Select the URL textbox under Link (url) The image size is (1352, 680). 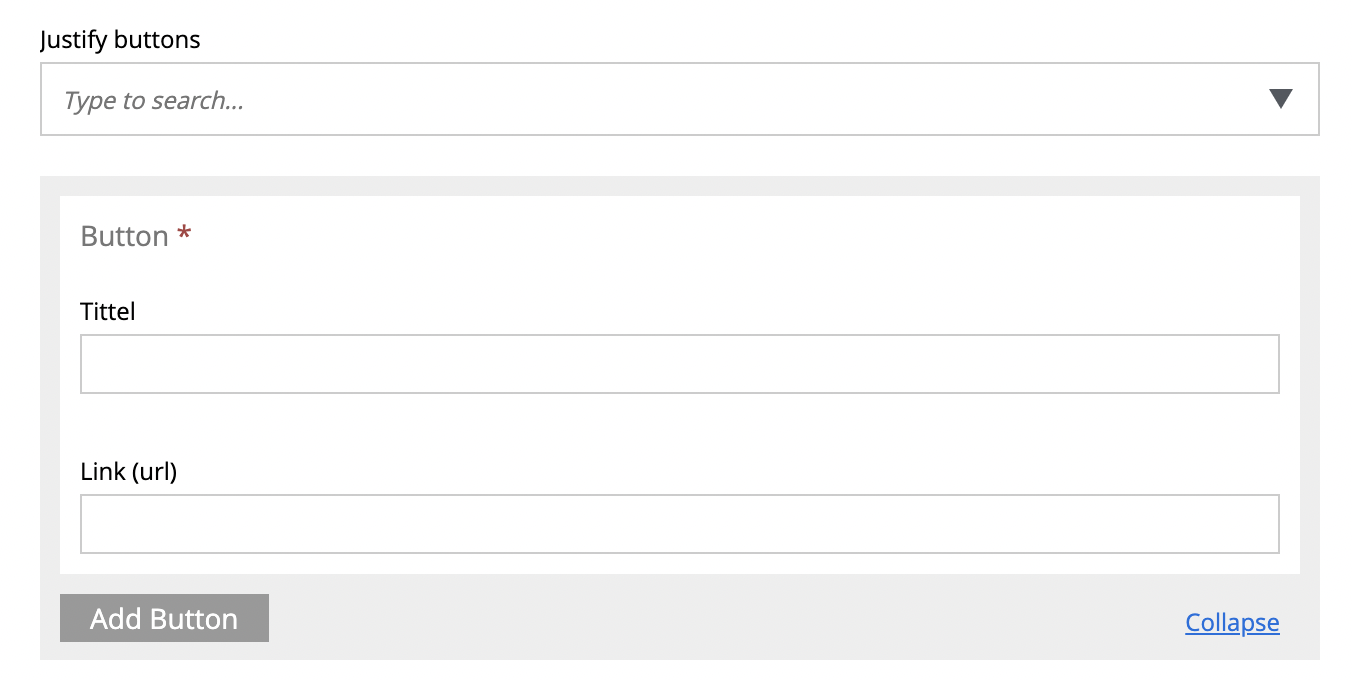tap(679, 524)
